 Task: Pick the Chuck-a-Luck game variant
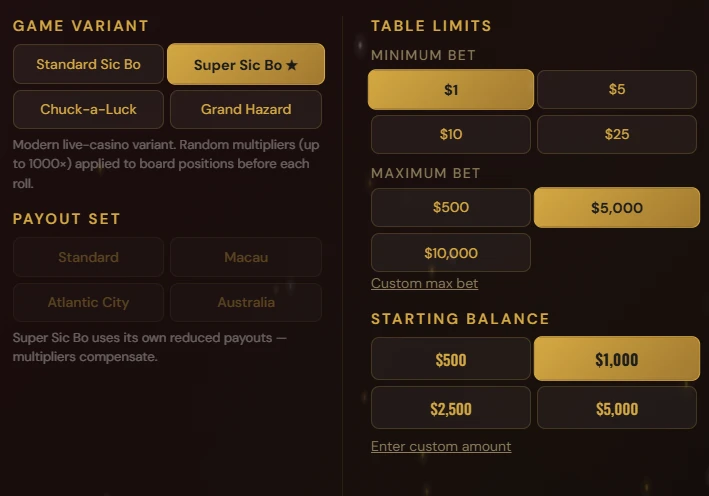(88, 109)
